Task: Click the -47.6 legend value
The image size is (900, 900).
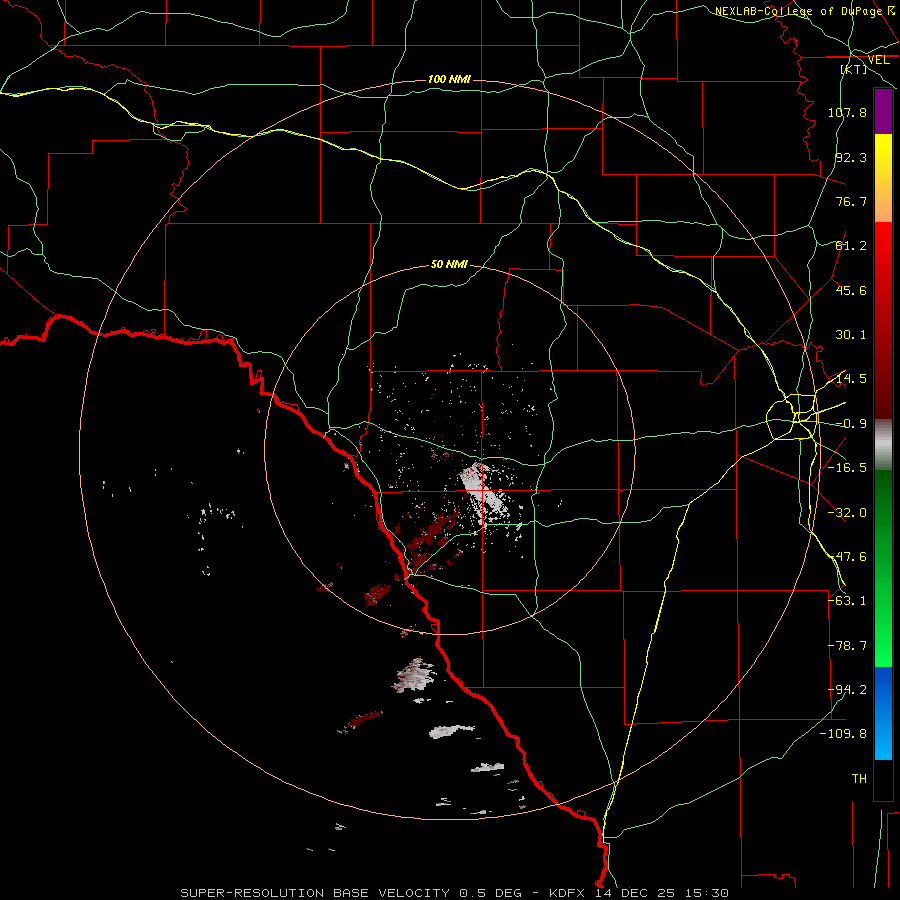Action: point(847,557)
